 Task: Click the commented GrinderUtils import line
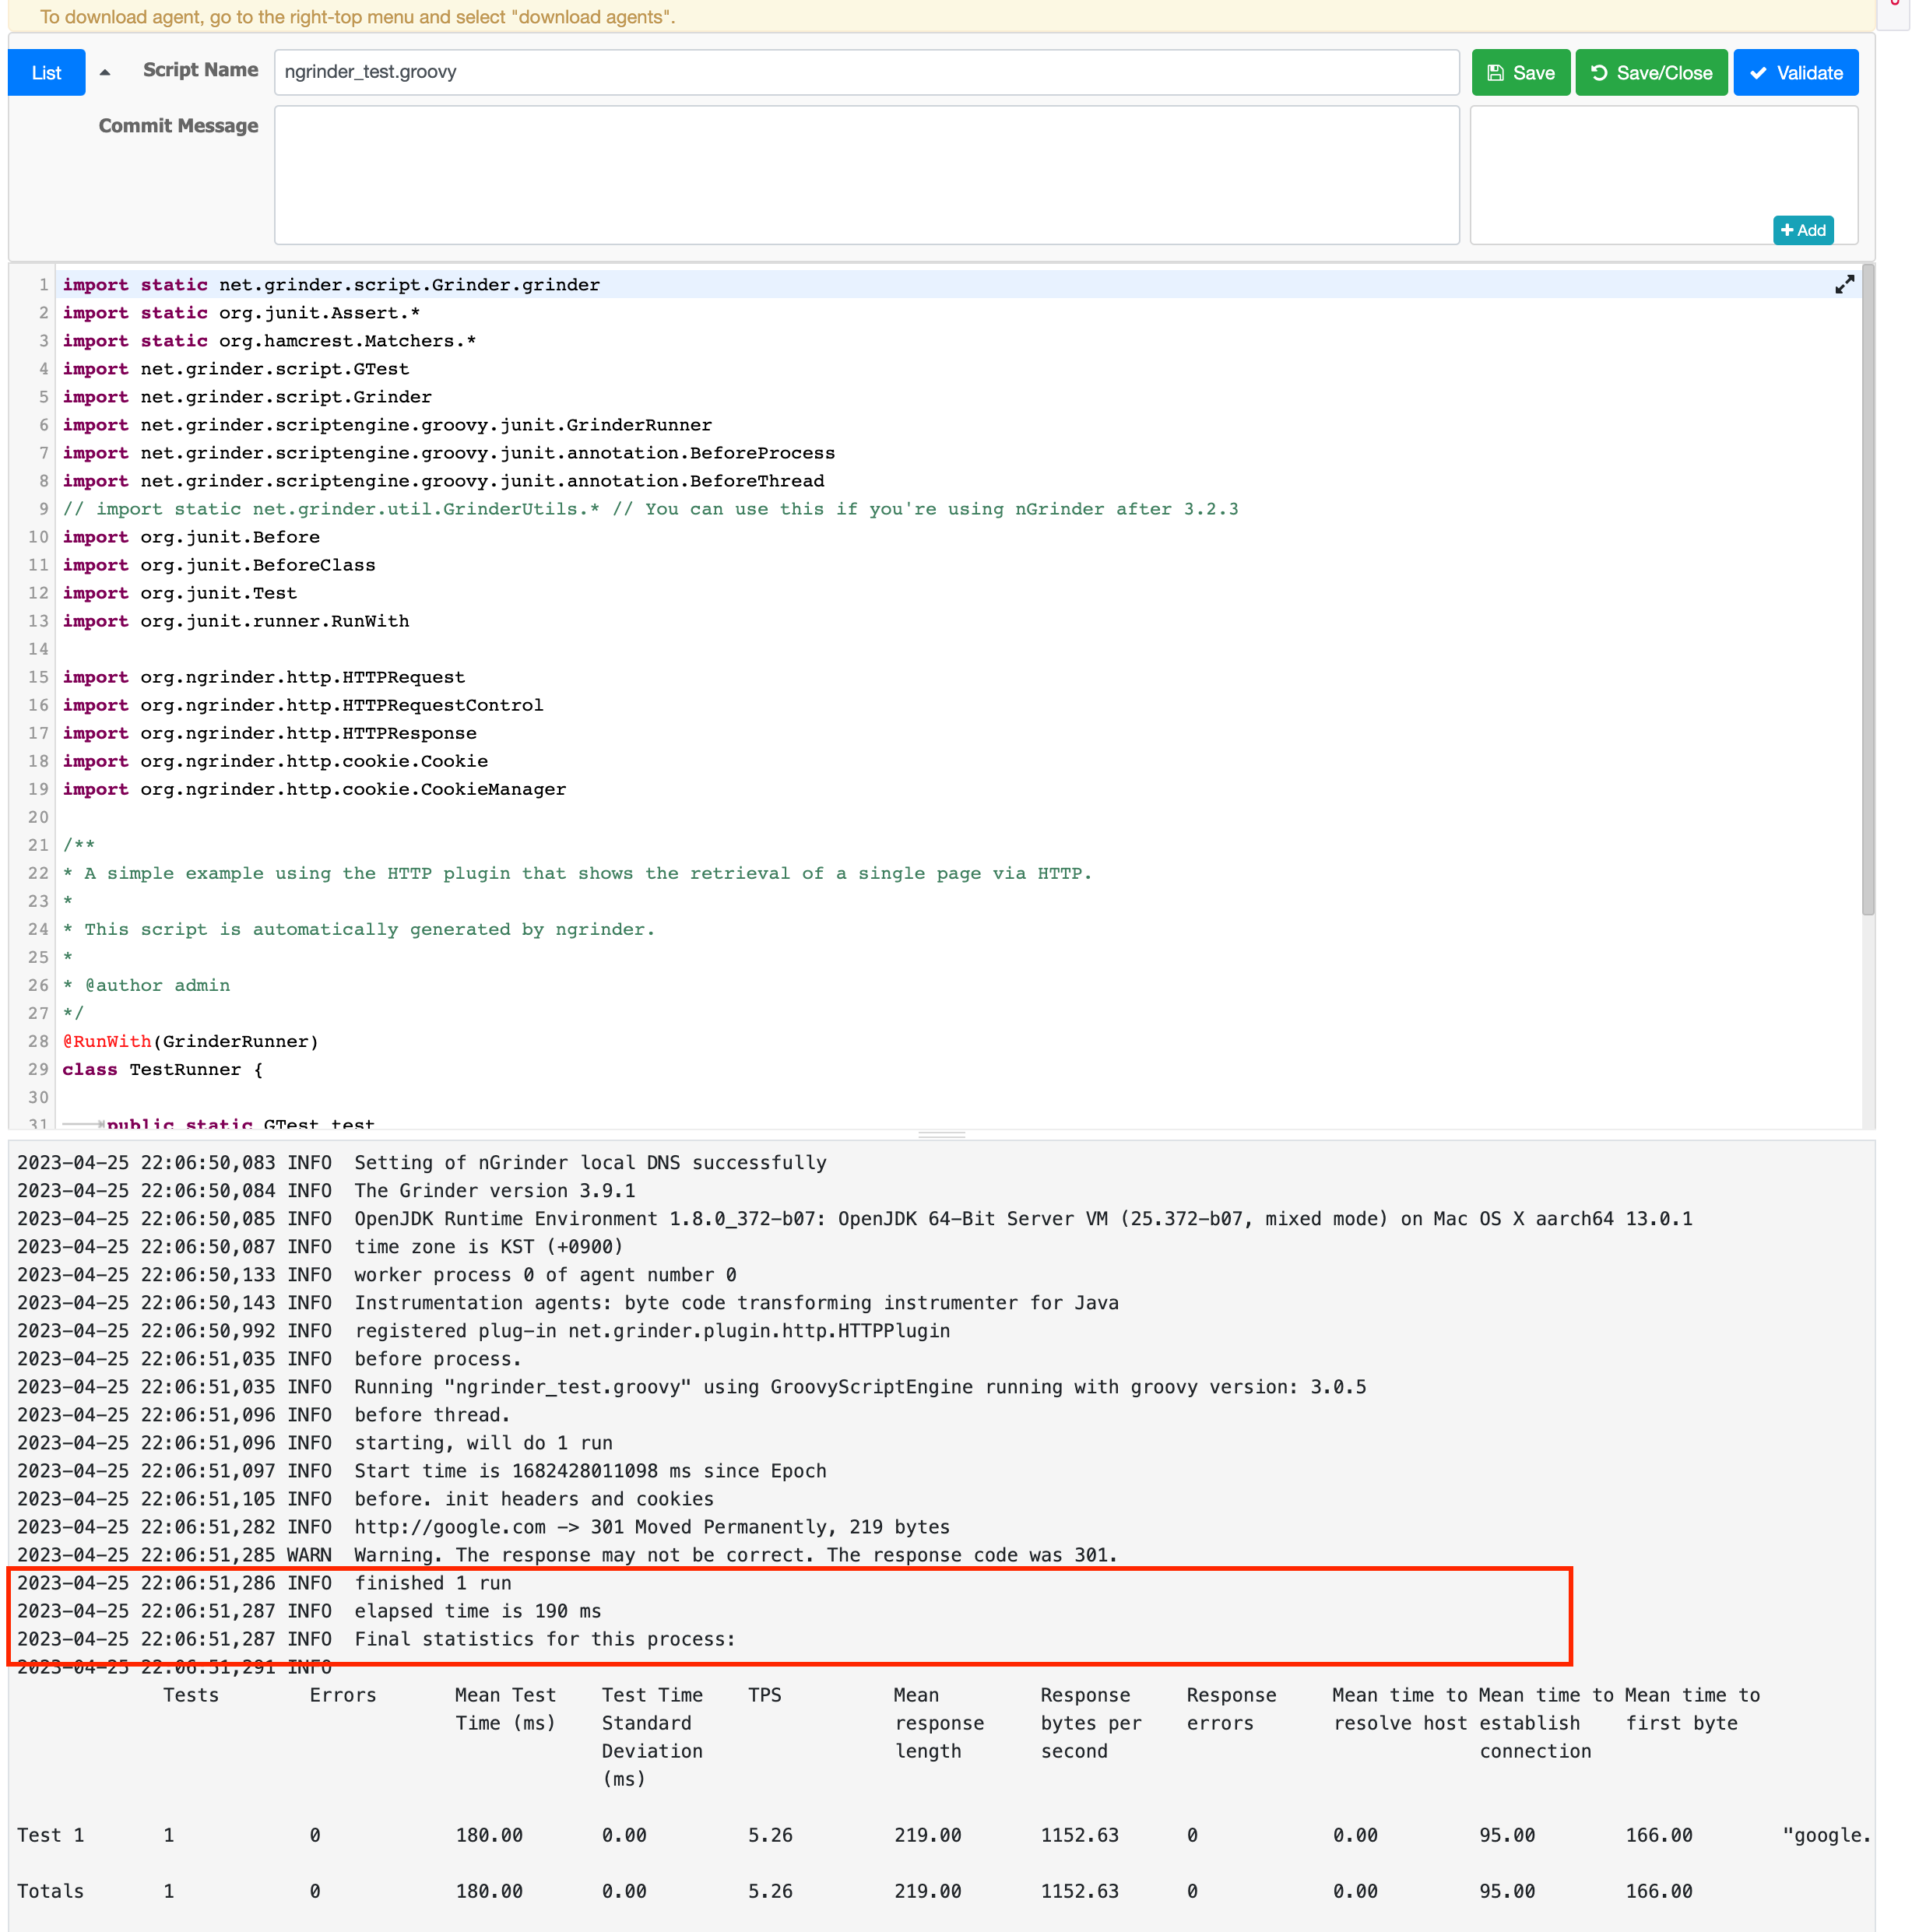pyautogui.click(x=650, y=509)
